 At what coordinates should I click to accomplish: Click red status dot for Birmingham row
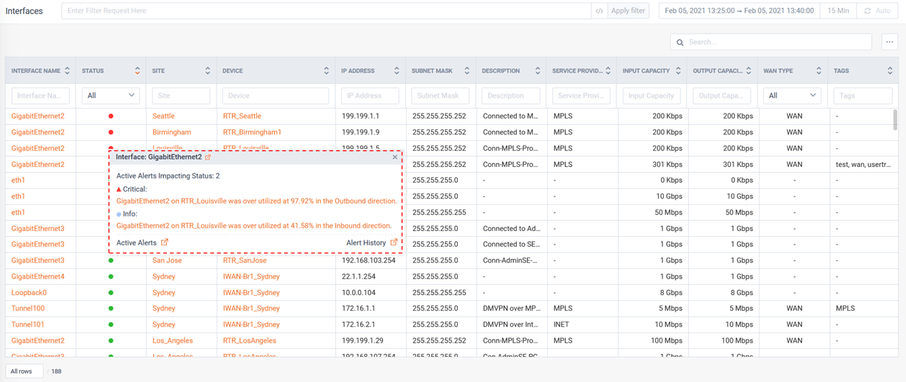111,132
